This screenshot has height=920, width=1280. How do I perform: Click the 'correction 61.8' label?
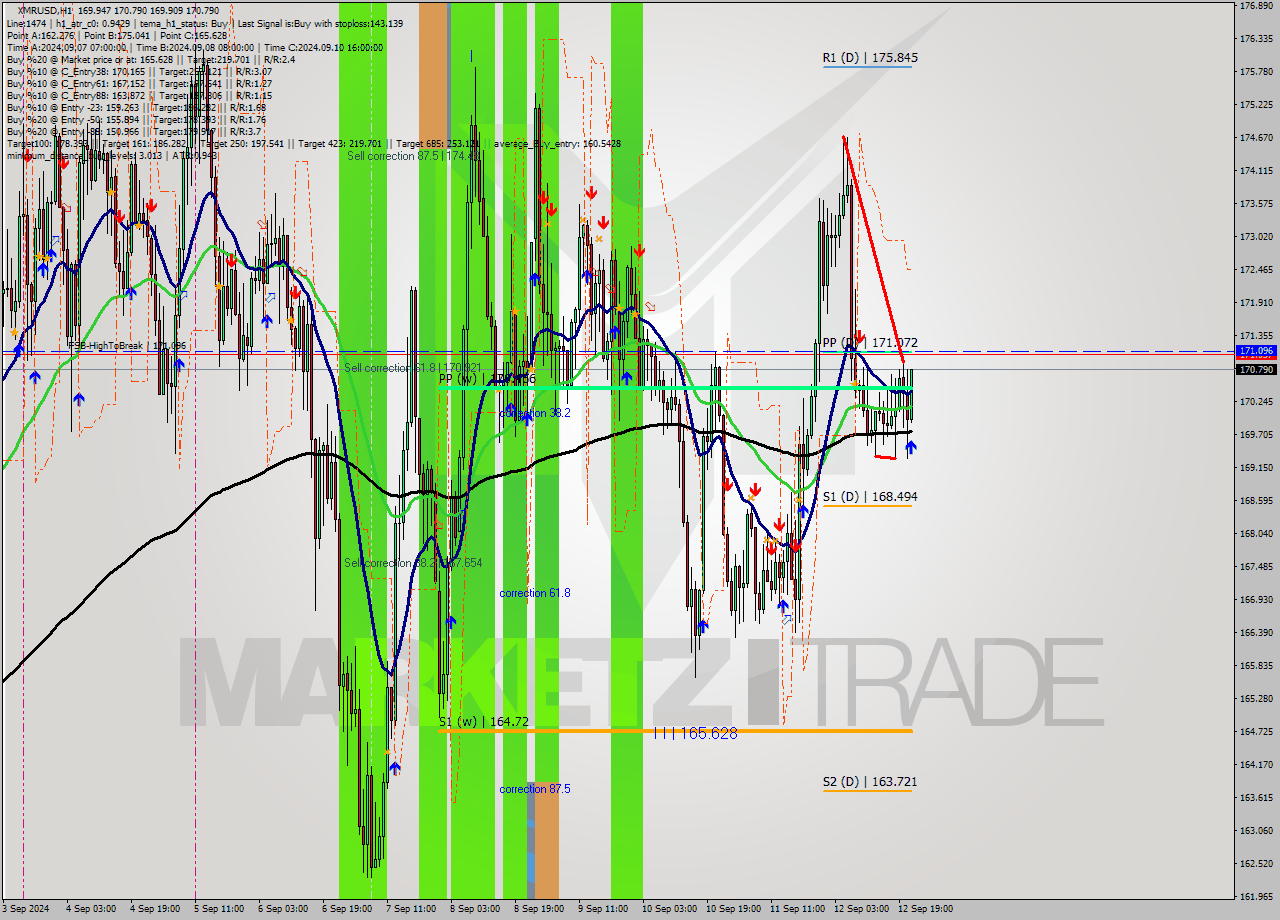pos(535,593)
